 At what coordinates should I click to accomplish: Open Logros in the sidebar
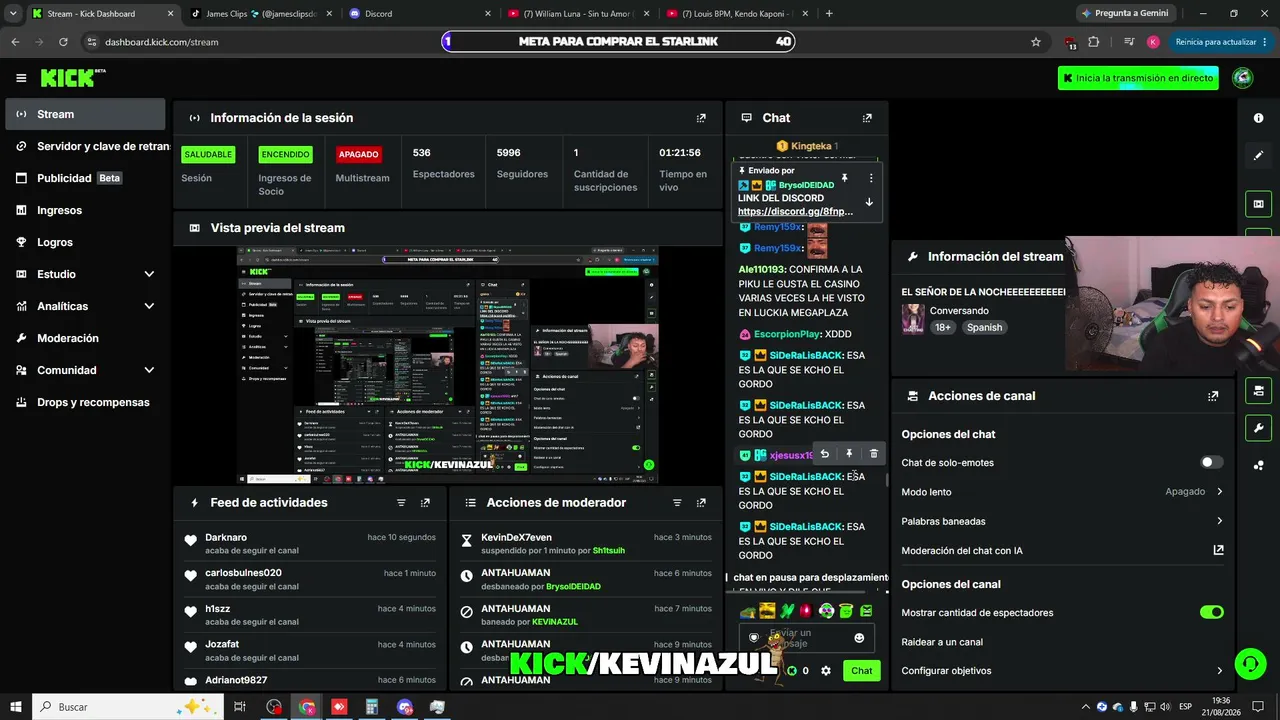click(85, 242)
